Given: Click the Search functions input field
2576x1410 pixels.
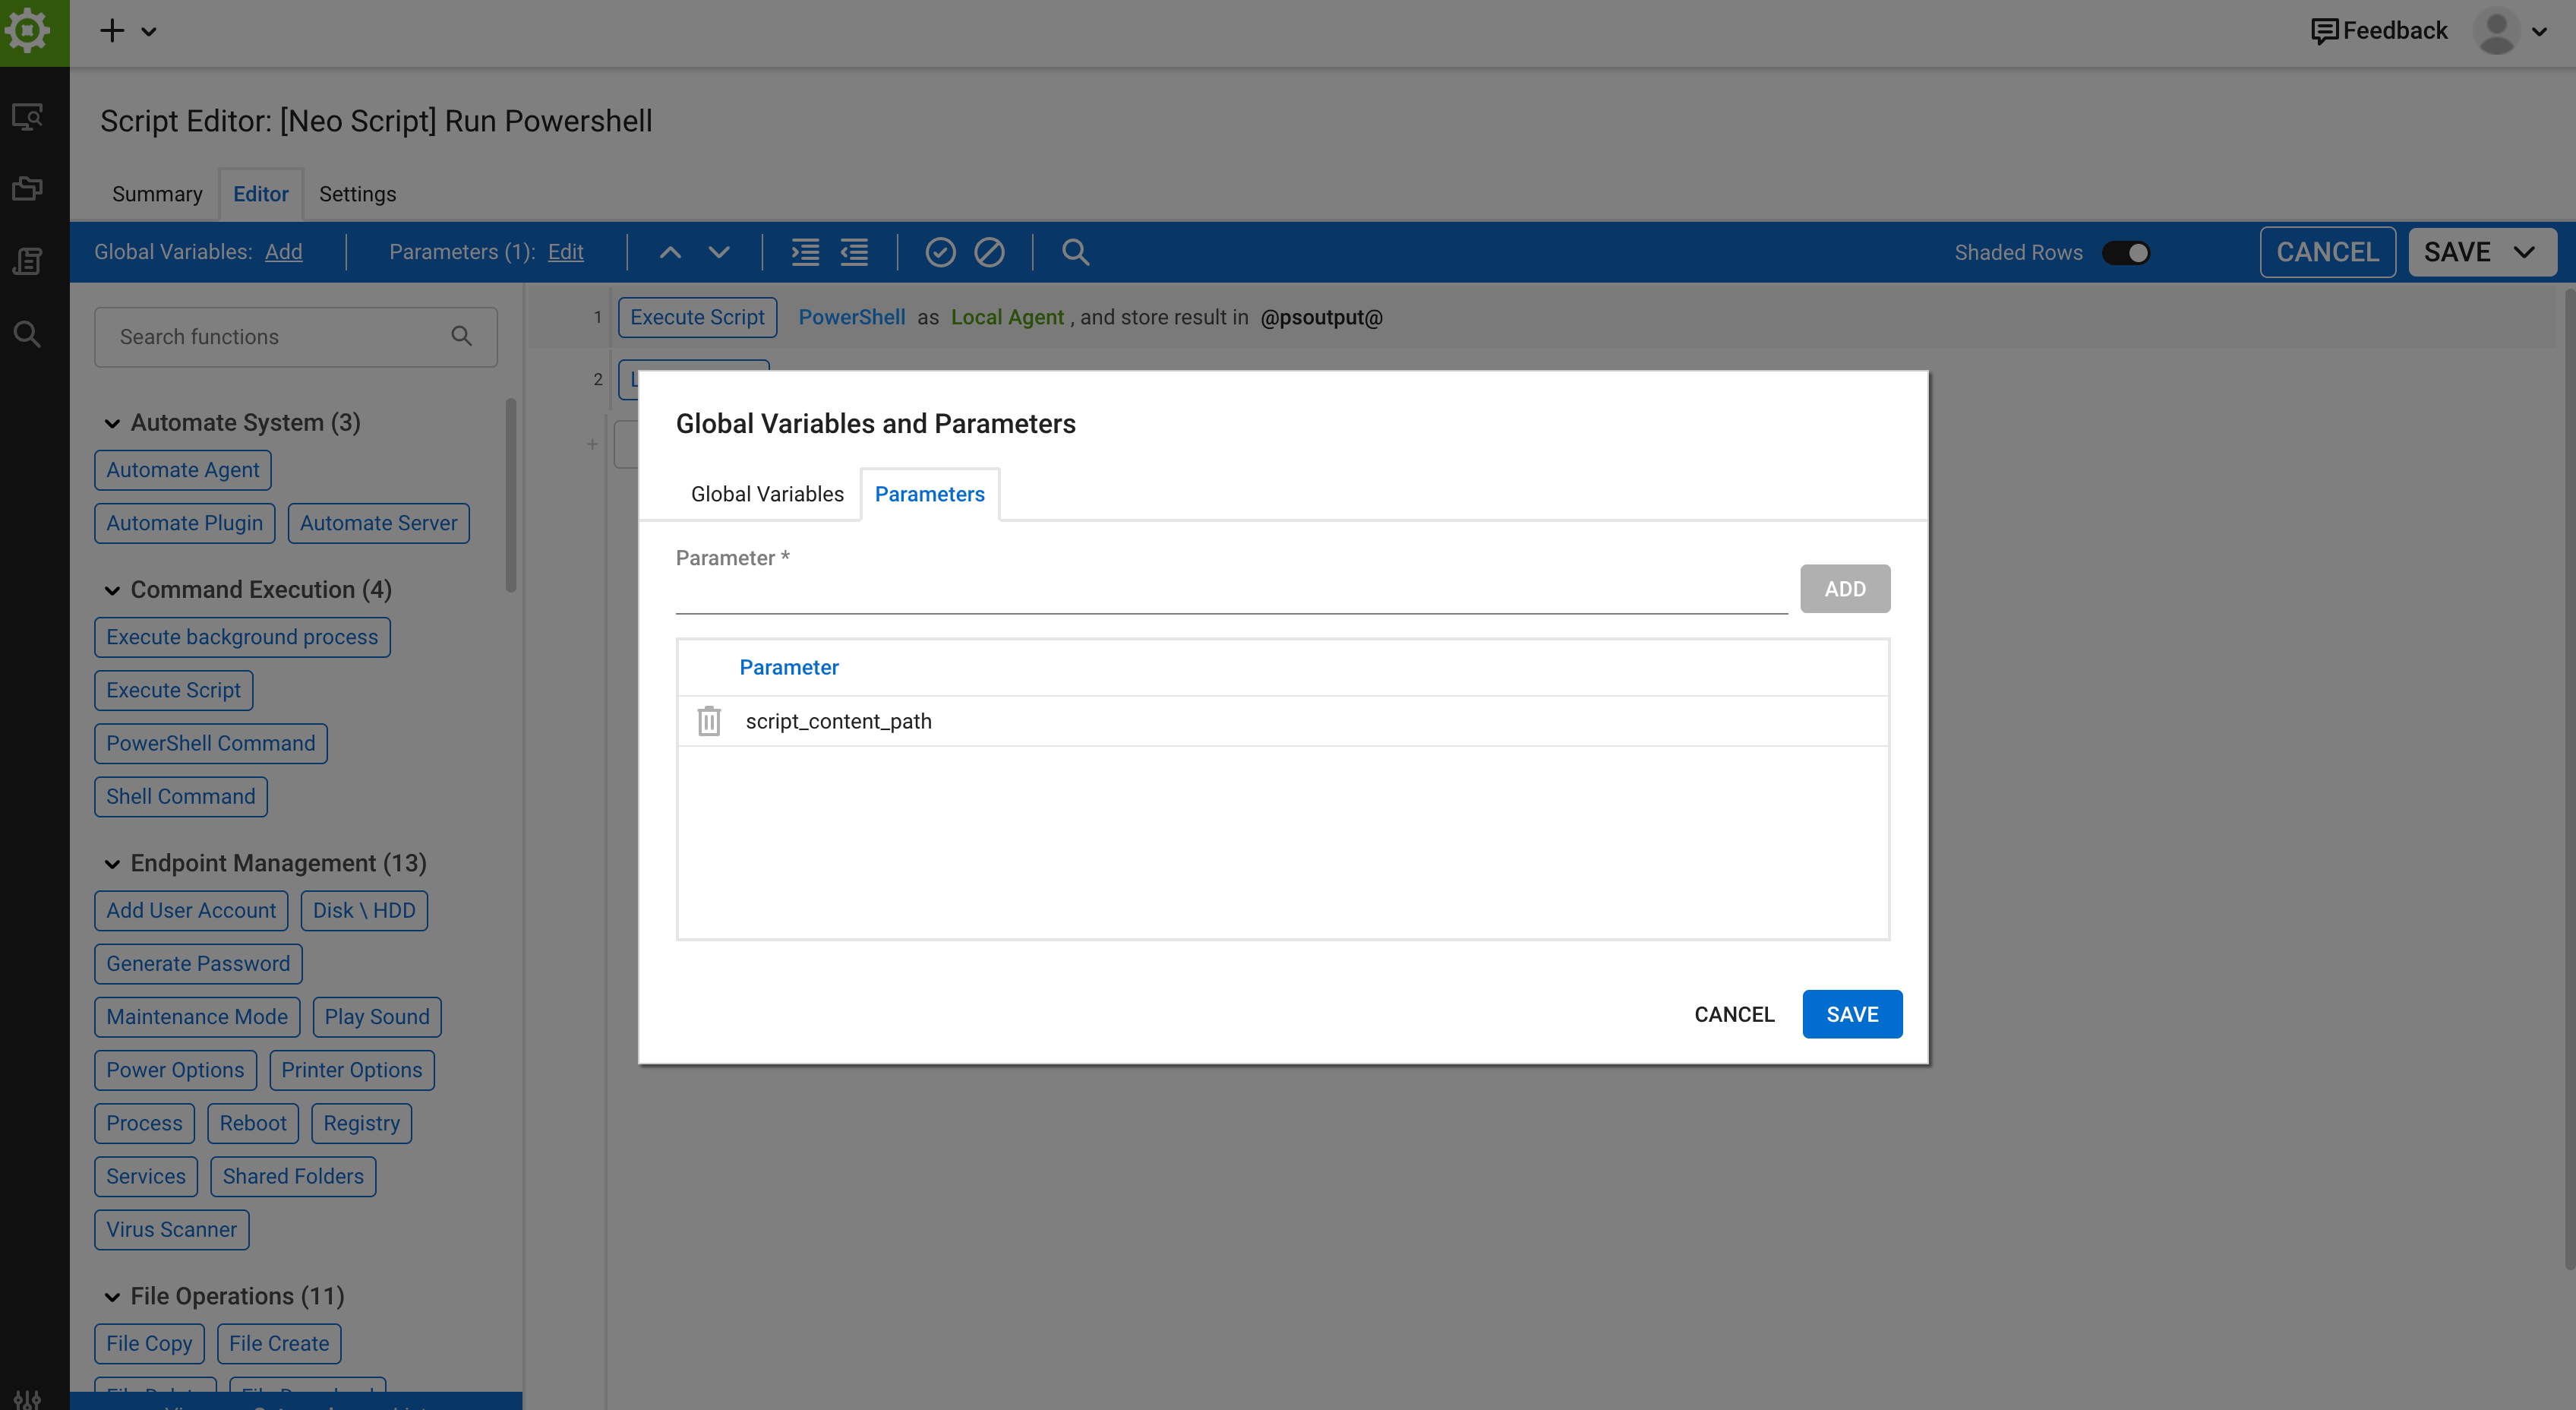Looking at the screenshot, I should click(295, 337).
